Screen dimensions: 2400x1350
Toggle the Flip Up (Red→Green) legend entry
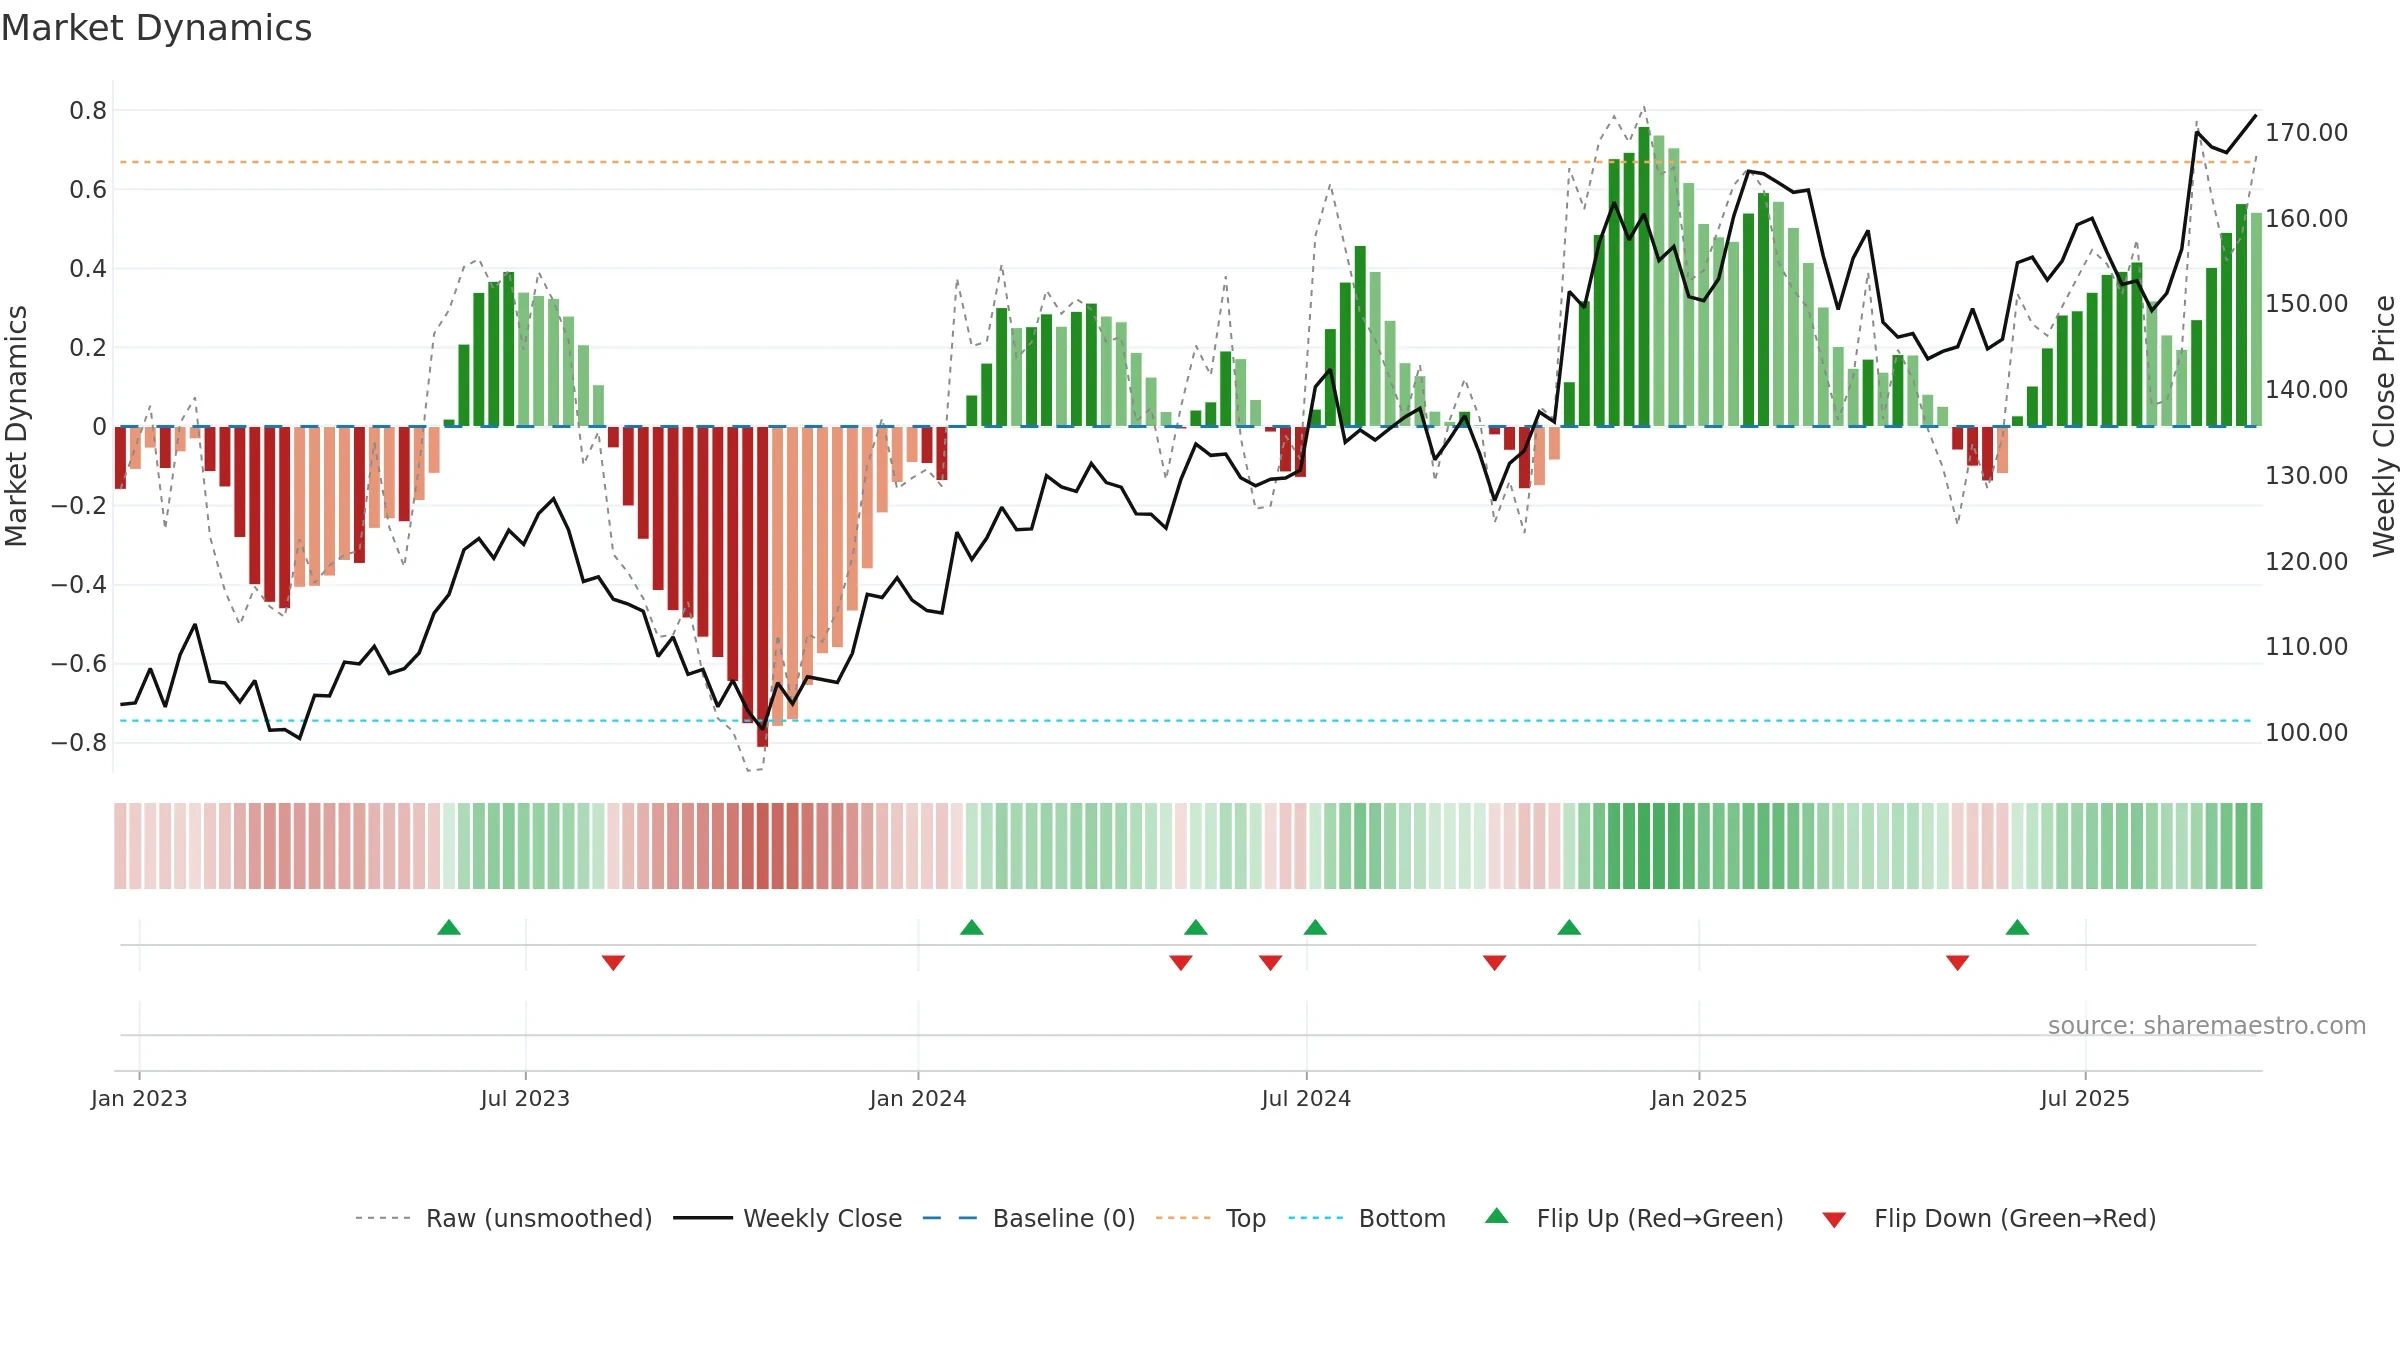click(x=1634, y=1218)
